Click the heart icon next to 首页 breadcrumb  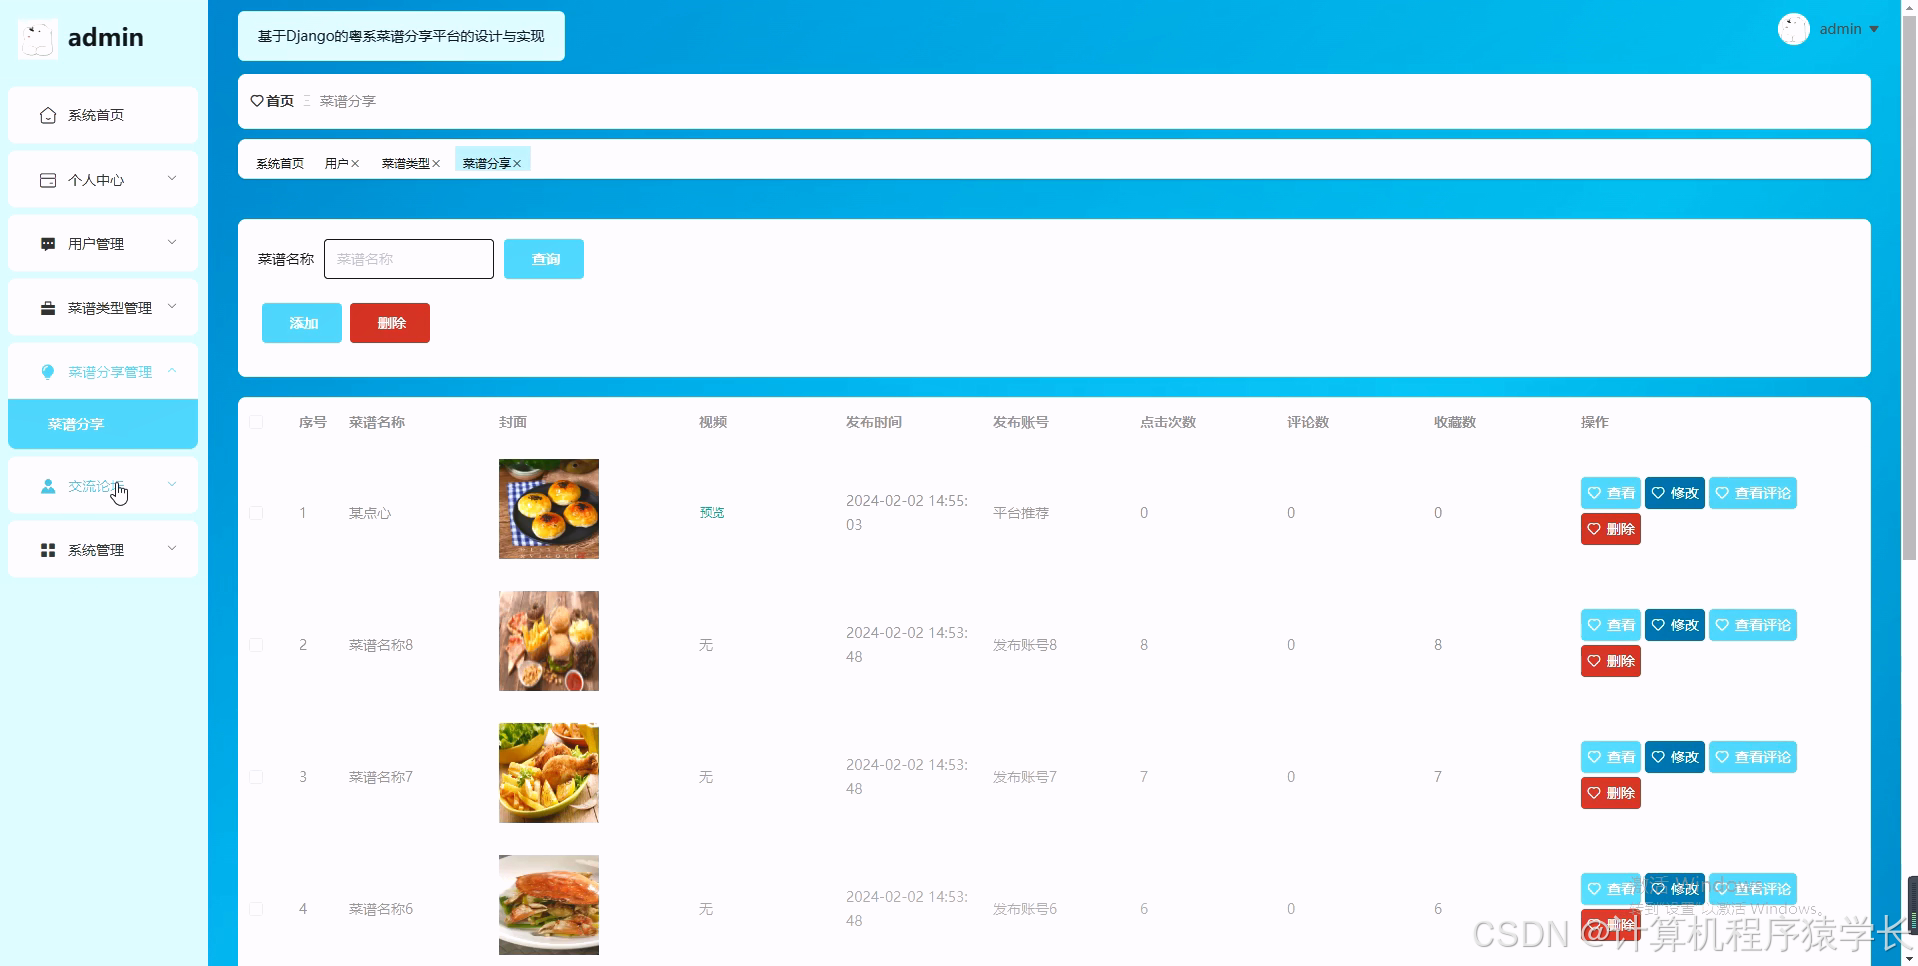coord(257,101)
